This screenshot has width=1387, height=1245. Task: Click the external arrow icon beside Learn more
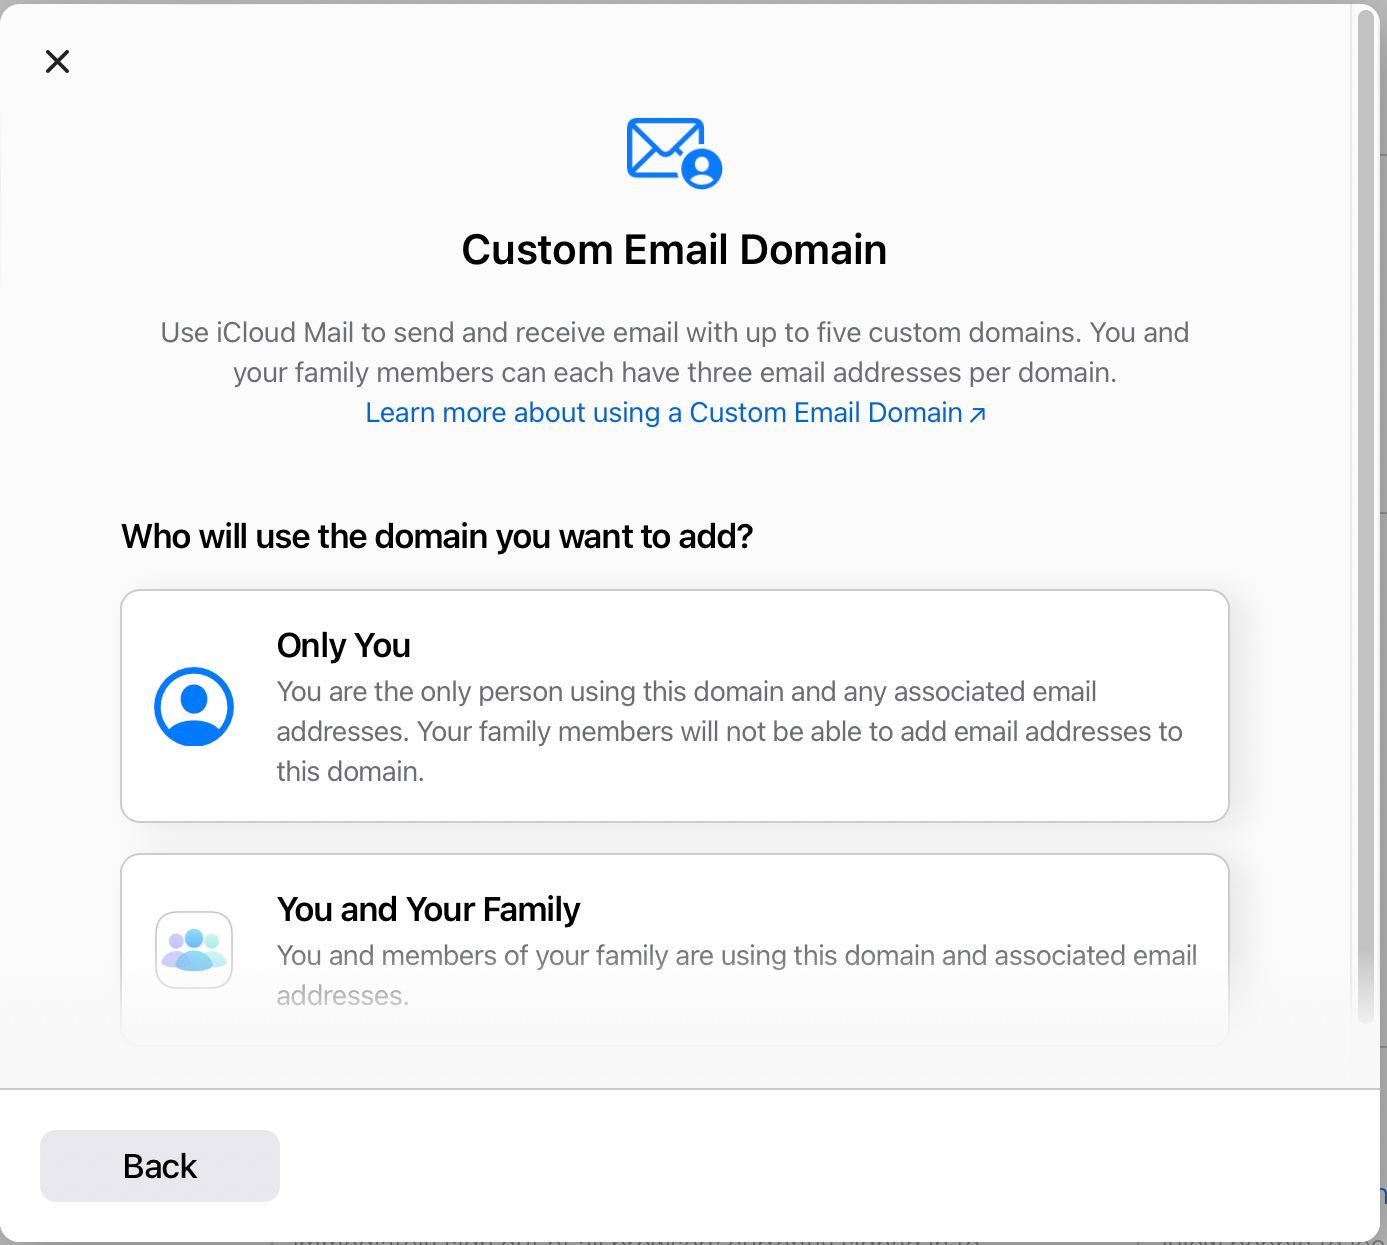(978, 415)
